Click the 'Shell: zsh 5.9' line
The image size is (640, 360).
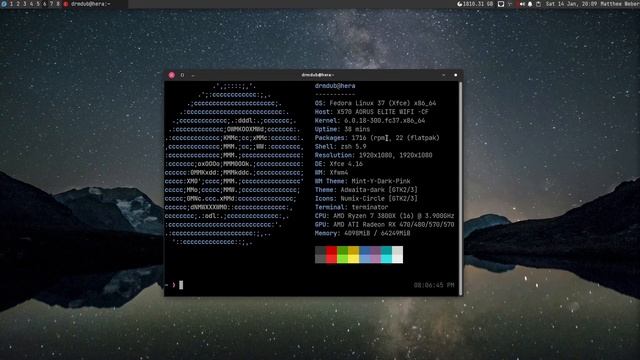[340, 147]
